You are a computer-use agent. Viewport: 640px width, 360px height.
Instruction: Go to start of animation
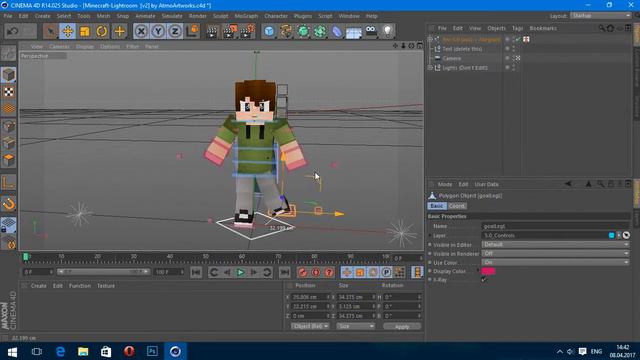click(x=196, y=272)
